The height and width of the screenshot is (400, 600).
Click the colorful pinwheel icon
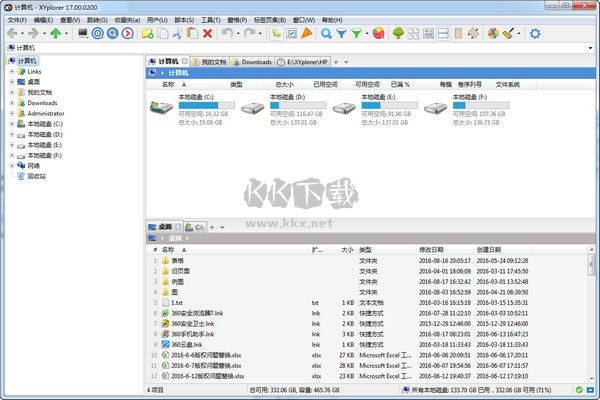pyautogui.click(x=493, y=34)
